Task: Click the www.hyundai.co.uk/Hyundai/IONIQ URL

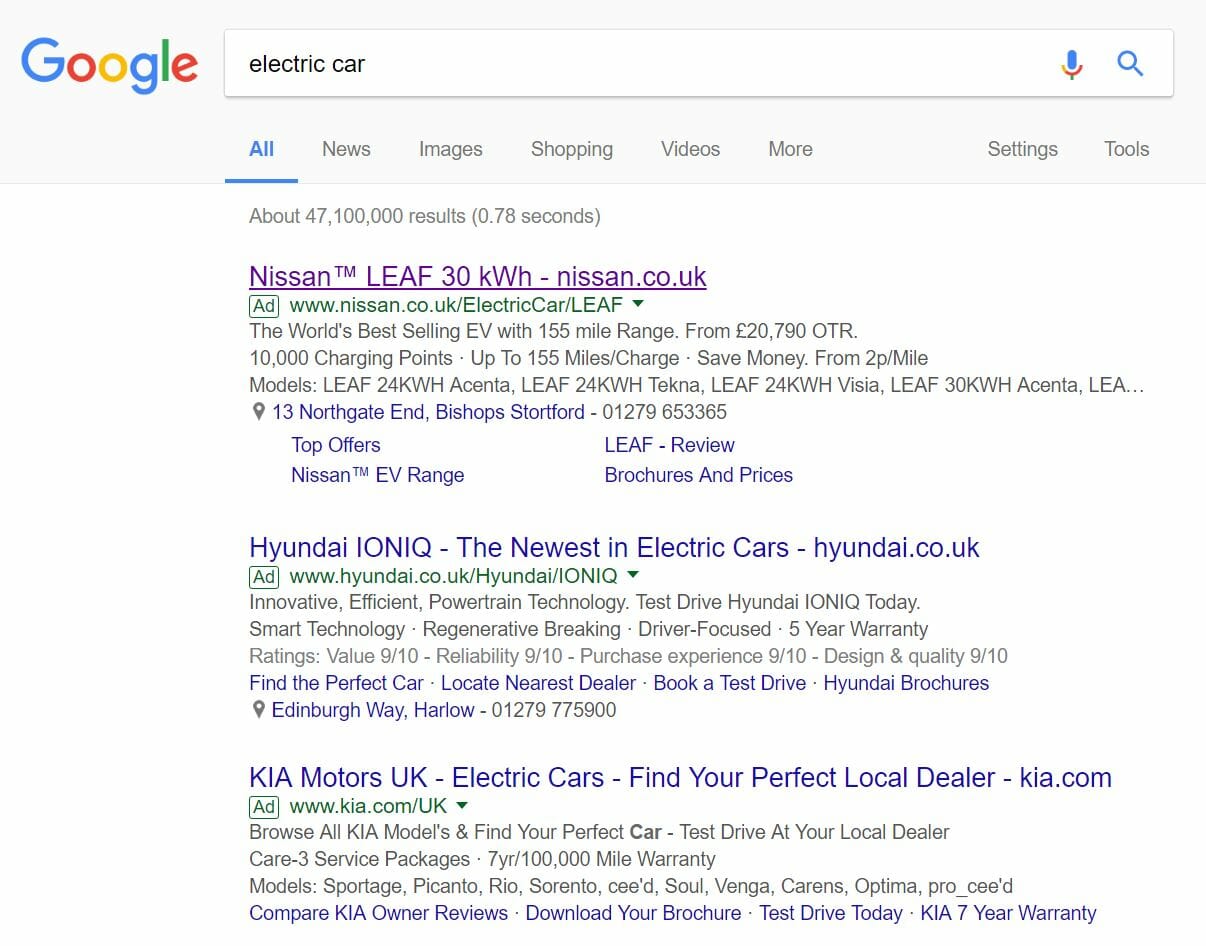Action: pyautogui.click(x=453, y=576)
